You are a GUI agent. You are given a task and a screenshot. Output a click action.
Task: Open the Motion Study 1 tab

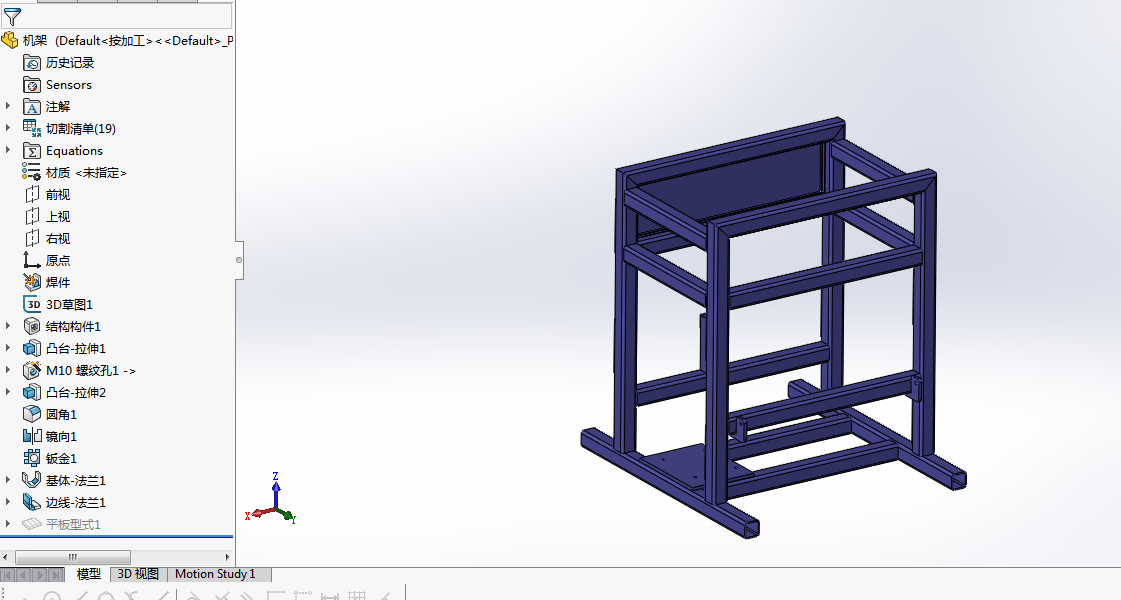point(215,574)
